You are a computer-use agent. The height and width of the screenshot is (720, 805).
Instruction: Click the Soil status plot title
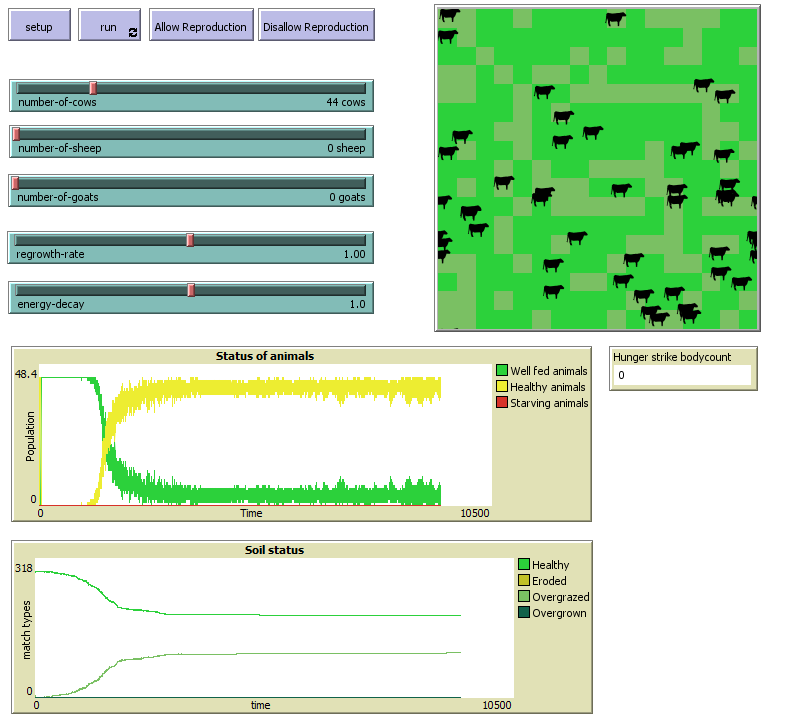pyautogui.click(x=274, y=550)
